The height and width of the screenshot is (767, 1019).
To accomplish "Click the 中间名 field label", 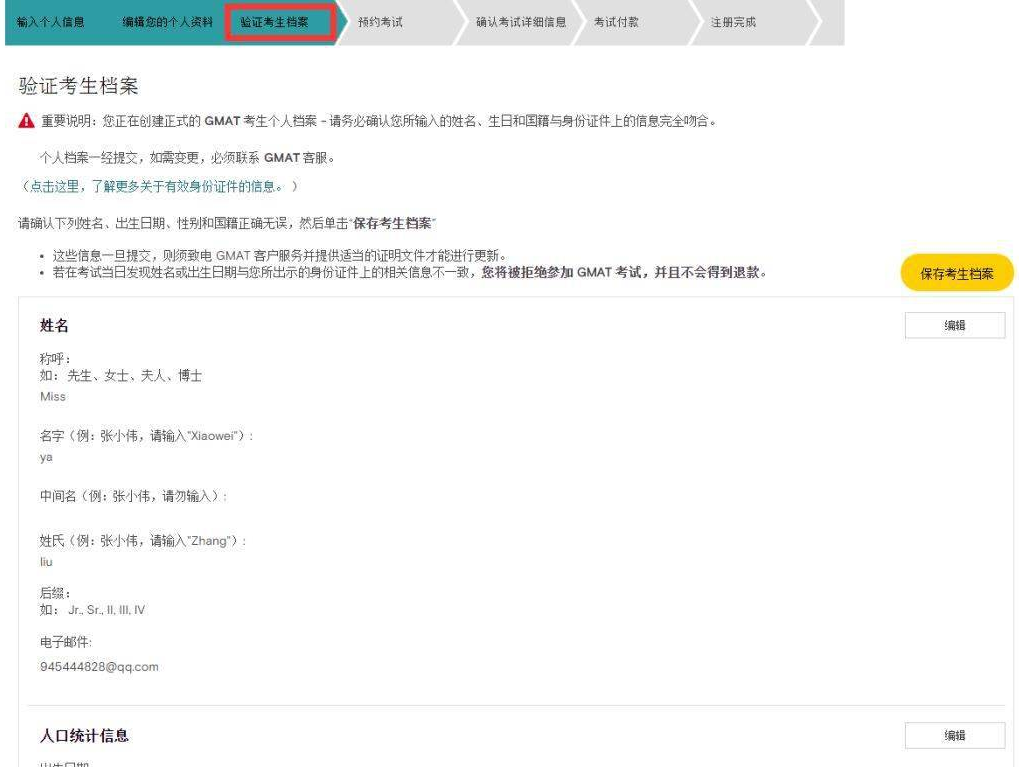I will pyautogui.click(x=133, y=497).
